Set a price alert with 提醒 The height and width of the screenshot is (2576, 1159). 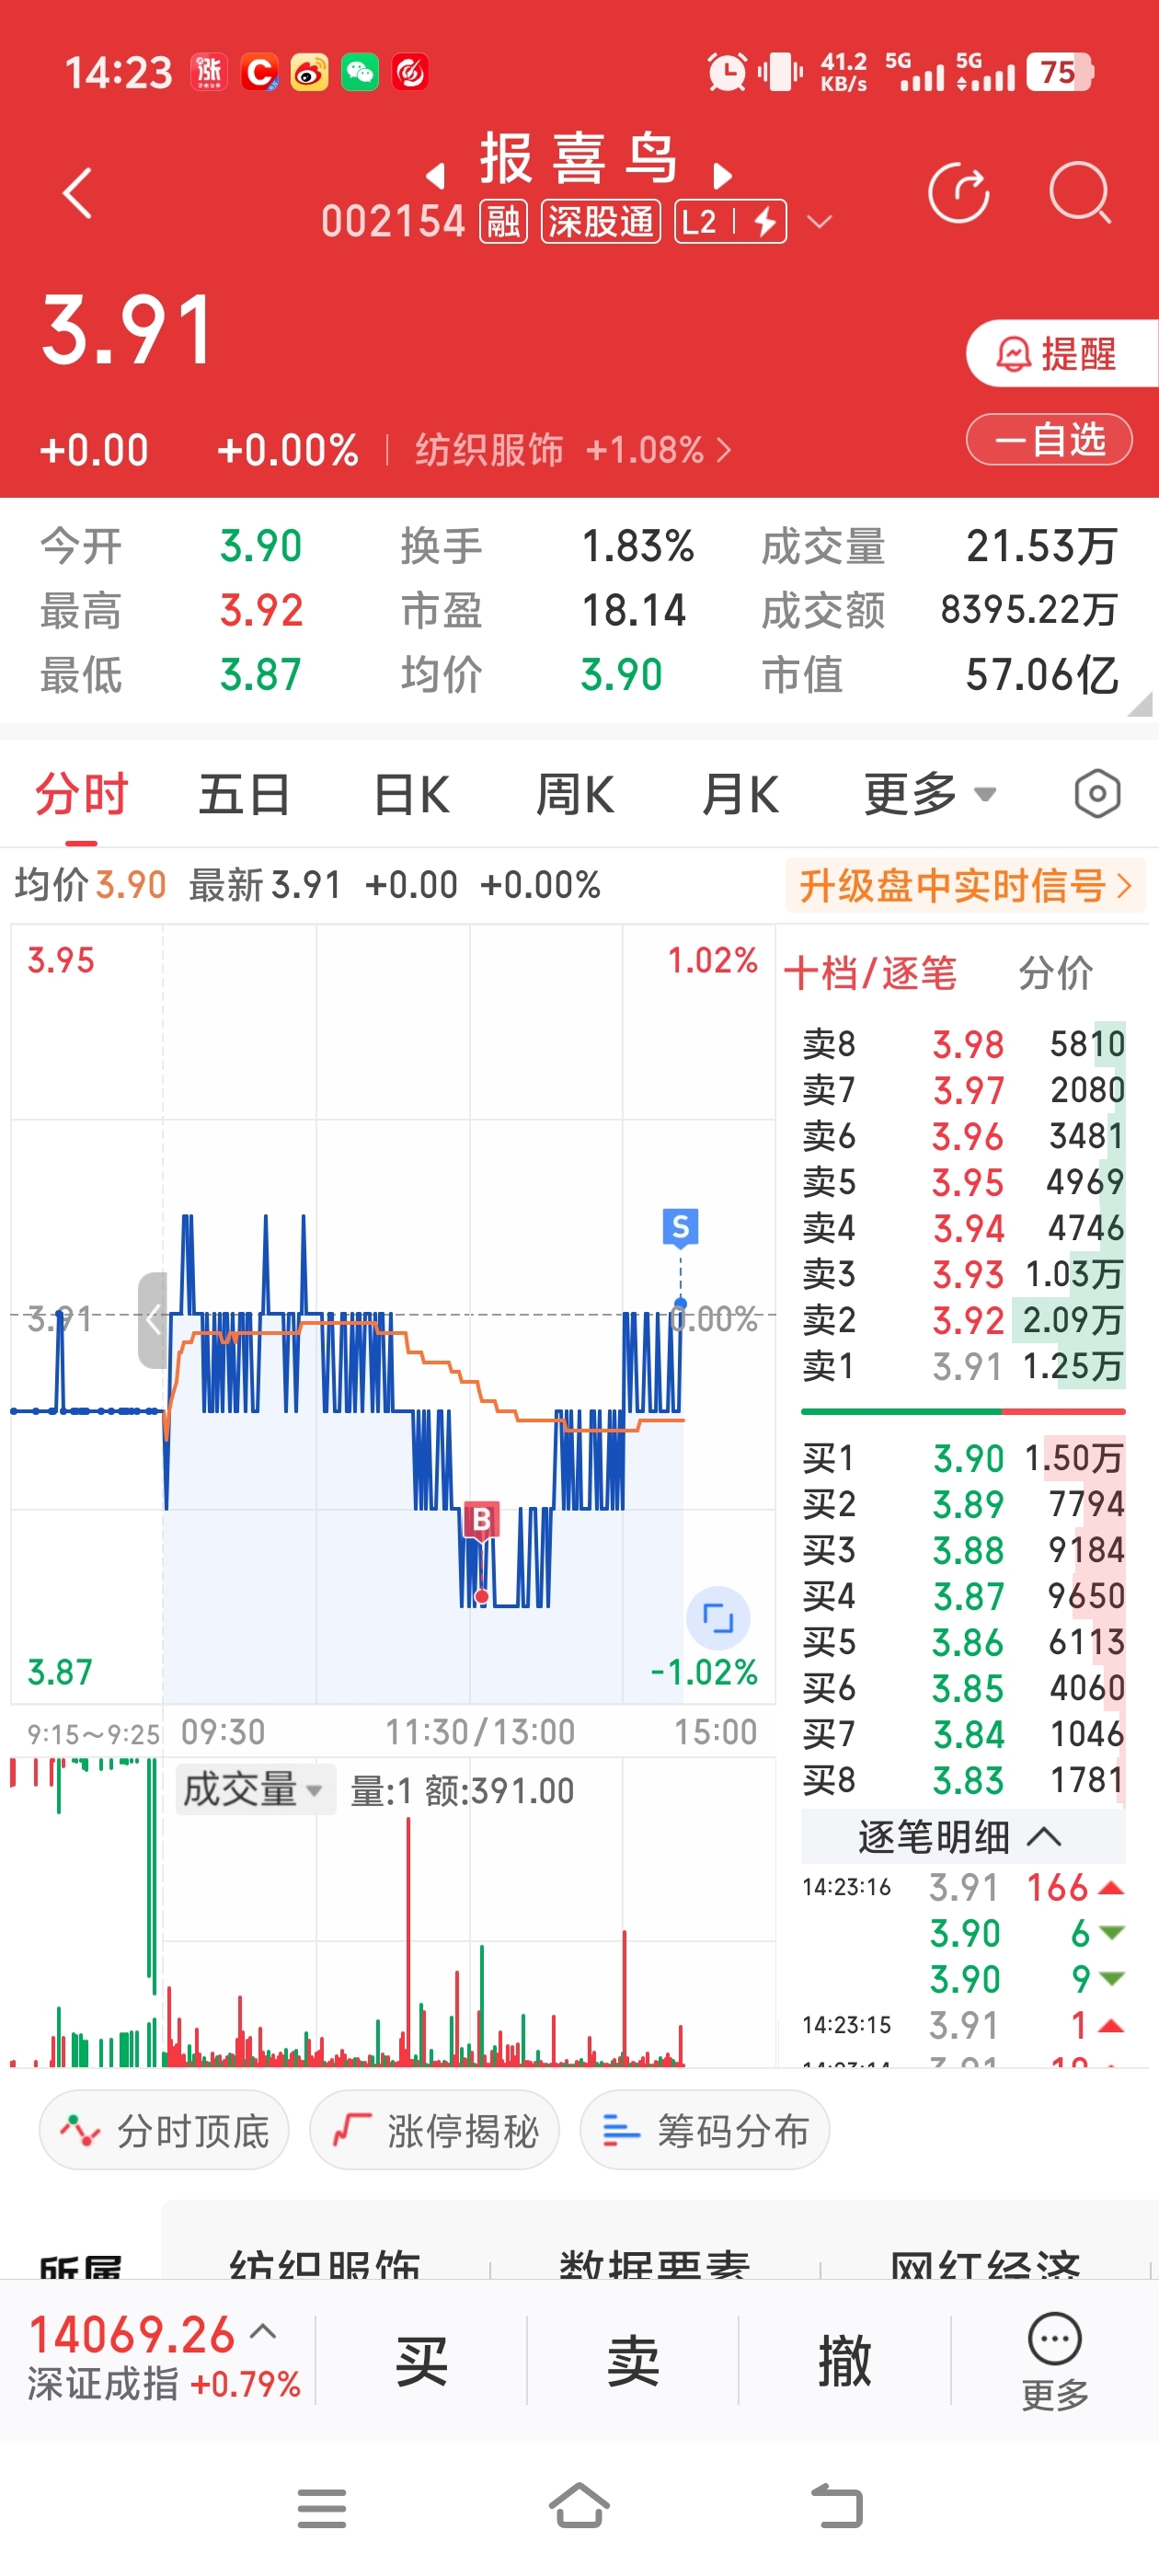[x=1062, y=353]
